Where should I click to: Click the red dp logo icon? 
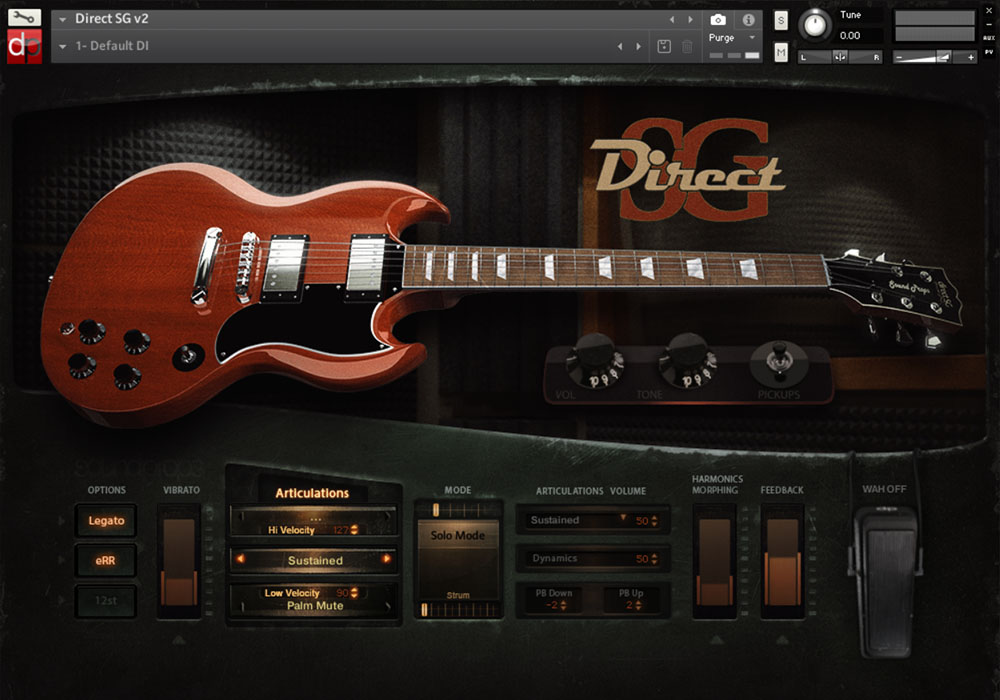24,46
